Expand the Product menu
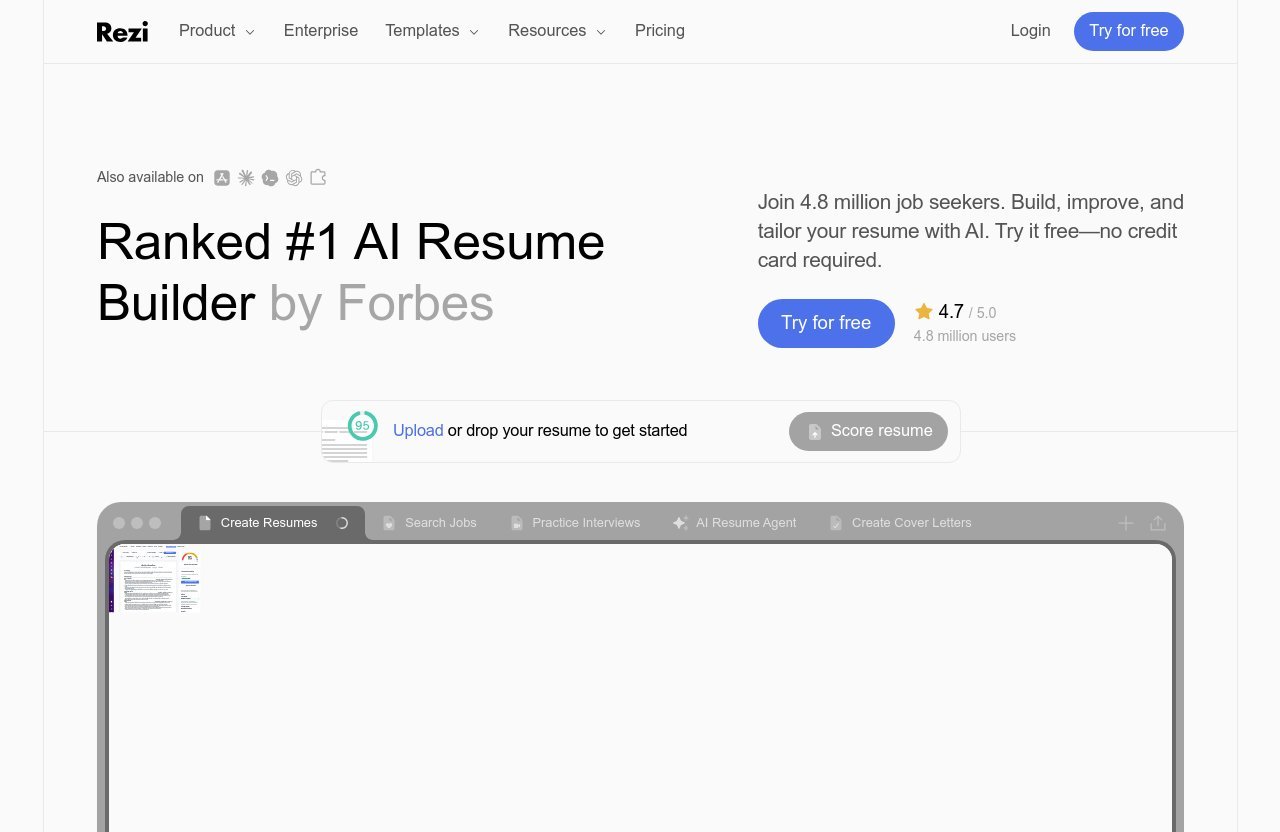Image resolution: width=1280 pixels, height=832 pixels. [217, 31]
